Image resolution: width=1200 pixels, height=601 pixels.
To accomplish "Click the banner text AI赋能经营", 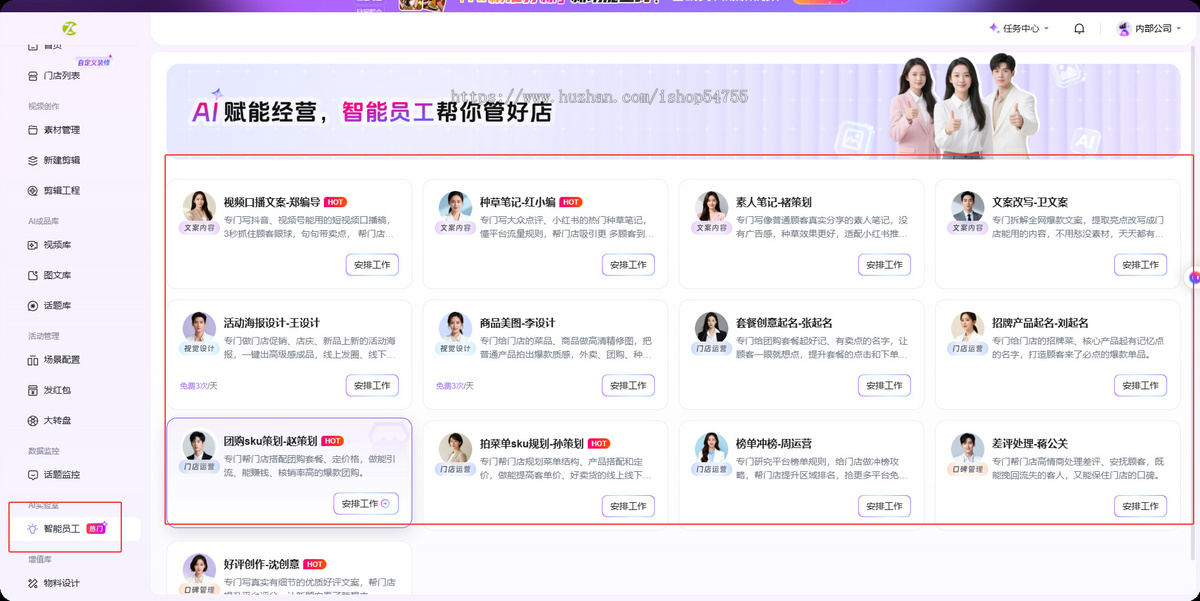I will pyautogui.click(x=254, y=111).
